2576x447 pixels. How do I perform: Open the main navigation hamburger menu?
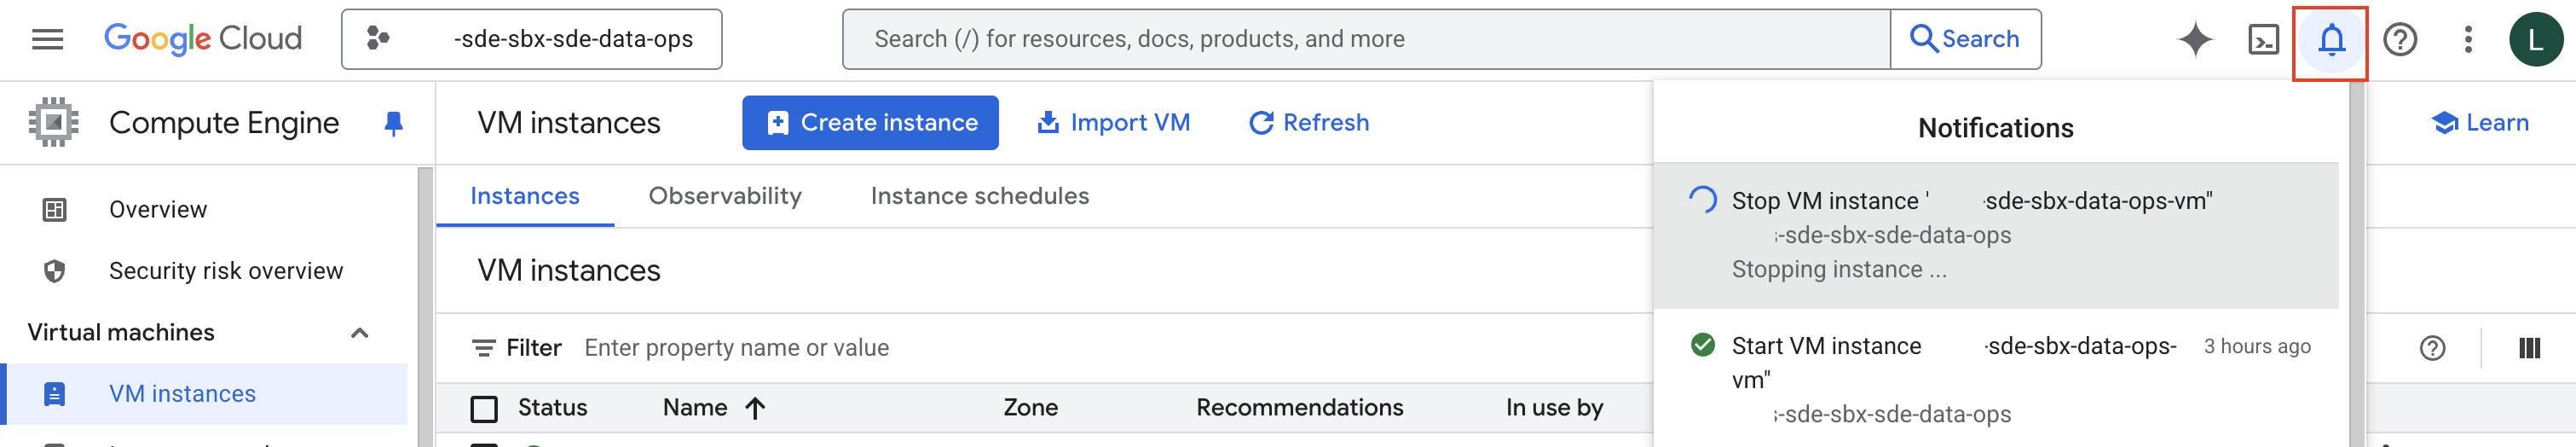click(x=47, y=39)
